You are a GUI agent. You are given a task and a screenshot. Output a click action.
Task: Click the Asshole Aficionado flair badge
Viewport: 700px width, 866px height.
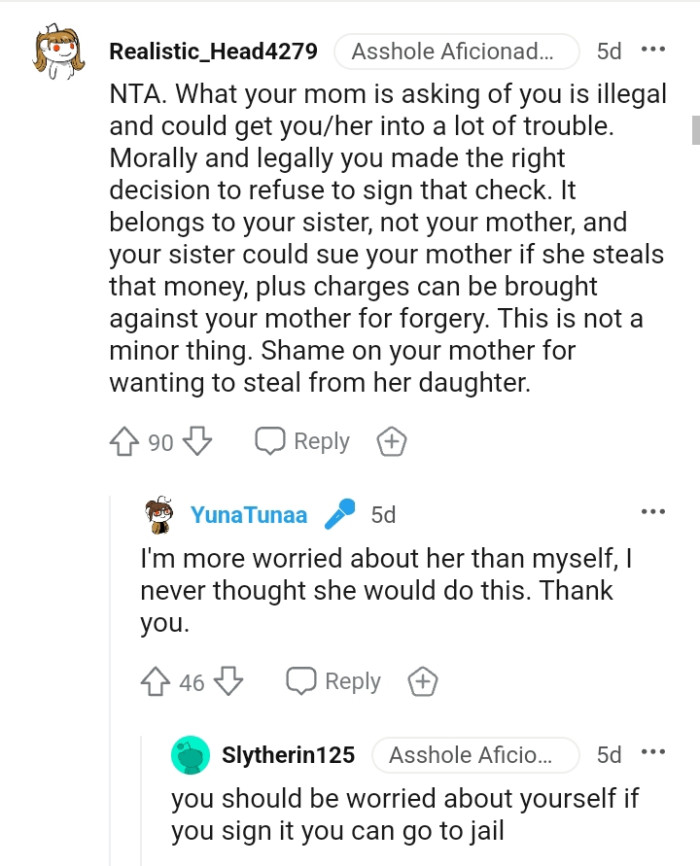pyautogui.click(x=457, y=50)
